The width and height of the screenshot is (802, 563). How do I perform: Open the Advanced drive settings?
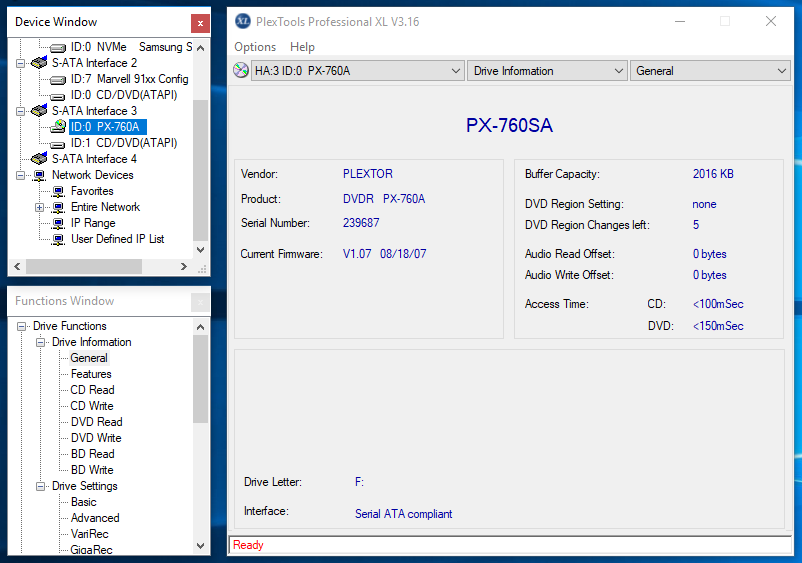[x=95, y=517]
